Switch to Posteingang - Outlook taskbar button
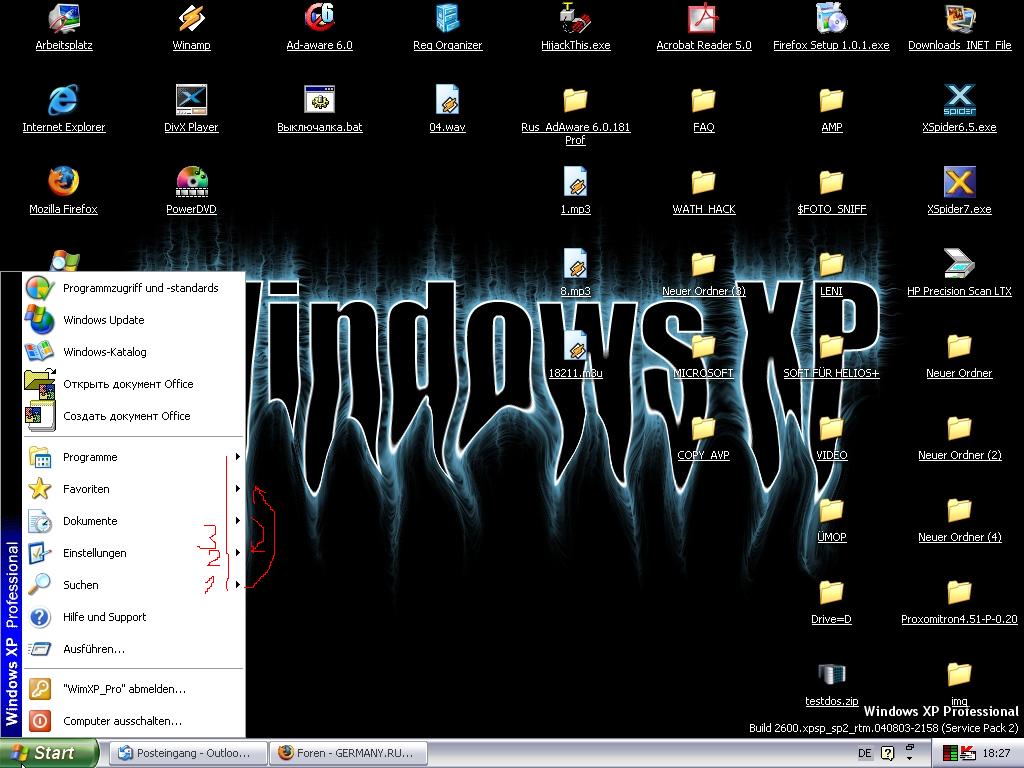This screenshot has width=1024, height=768. pyautogui.click(x=188, y=753)
